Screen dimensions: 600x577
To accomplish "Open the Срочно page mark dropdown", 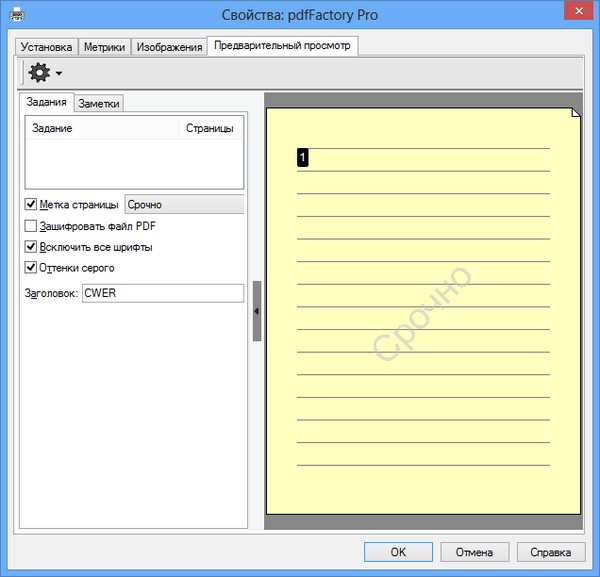I will tap(184, 204).
